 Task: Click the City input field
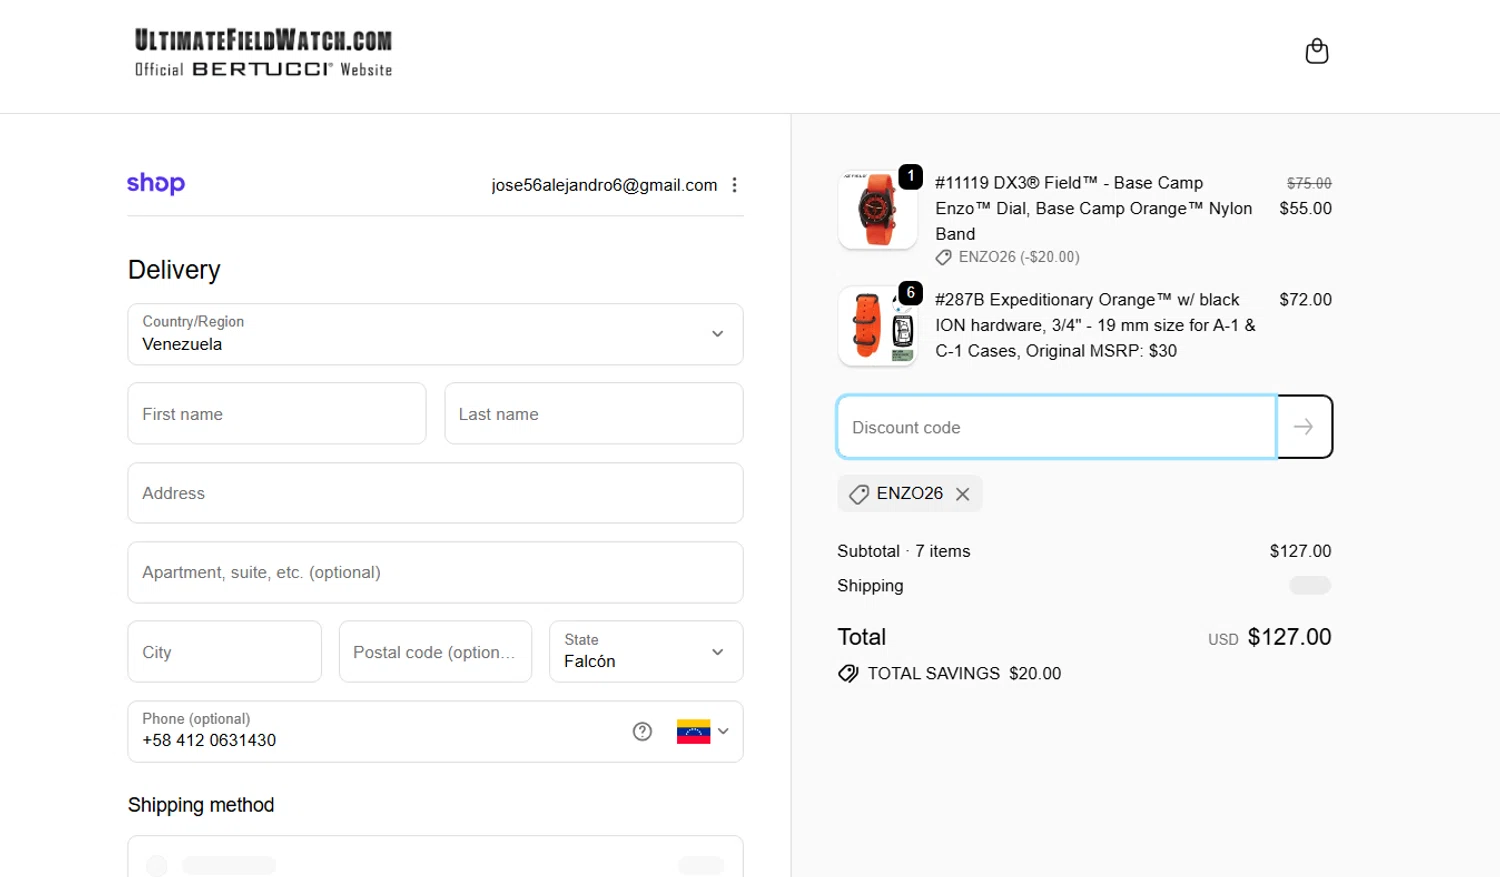coord(225,652)
